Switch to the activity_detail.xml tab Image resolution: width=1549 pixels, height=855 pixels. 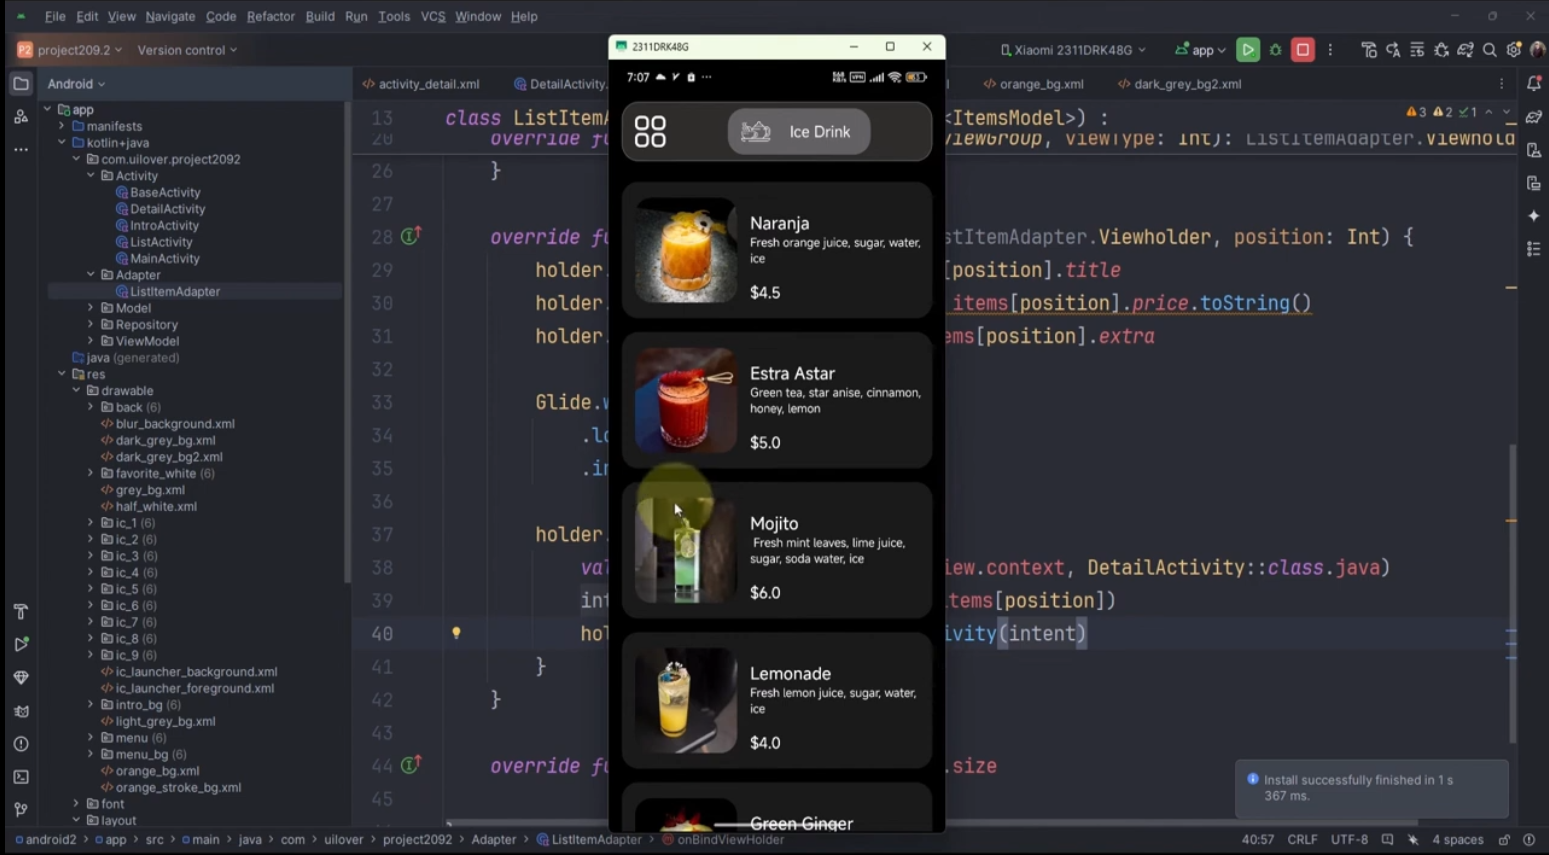pyautogui.click(x=421, y=84)
